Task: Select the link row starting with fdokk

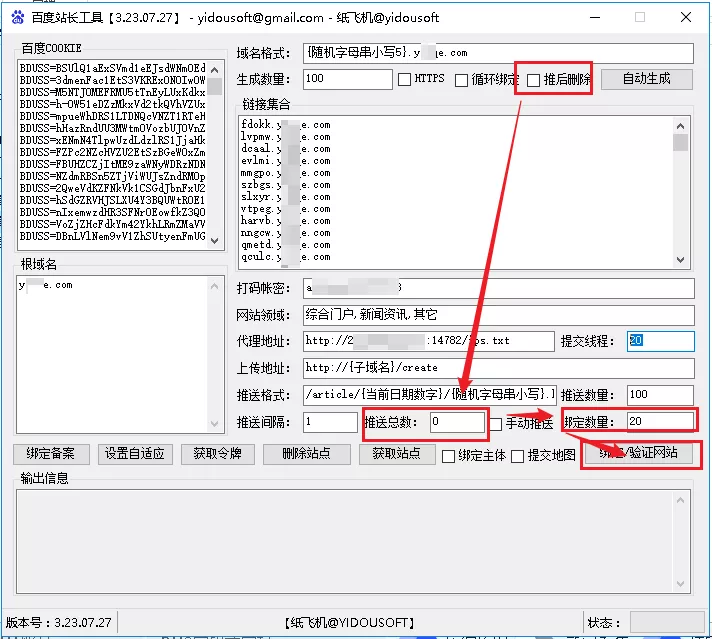Action: coord(286,124)
